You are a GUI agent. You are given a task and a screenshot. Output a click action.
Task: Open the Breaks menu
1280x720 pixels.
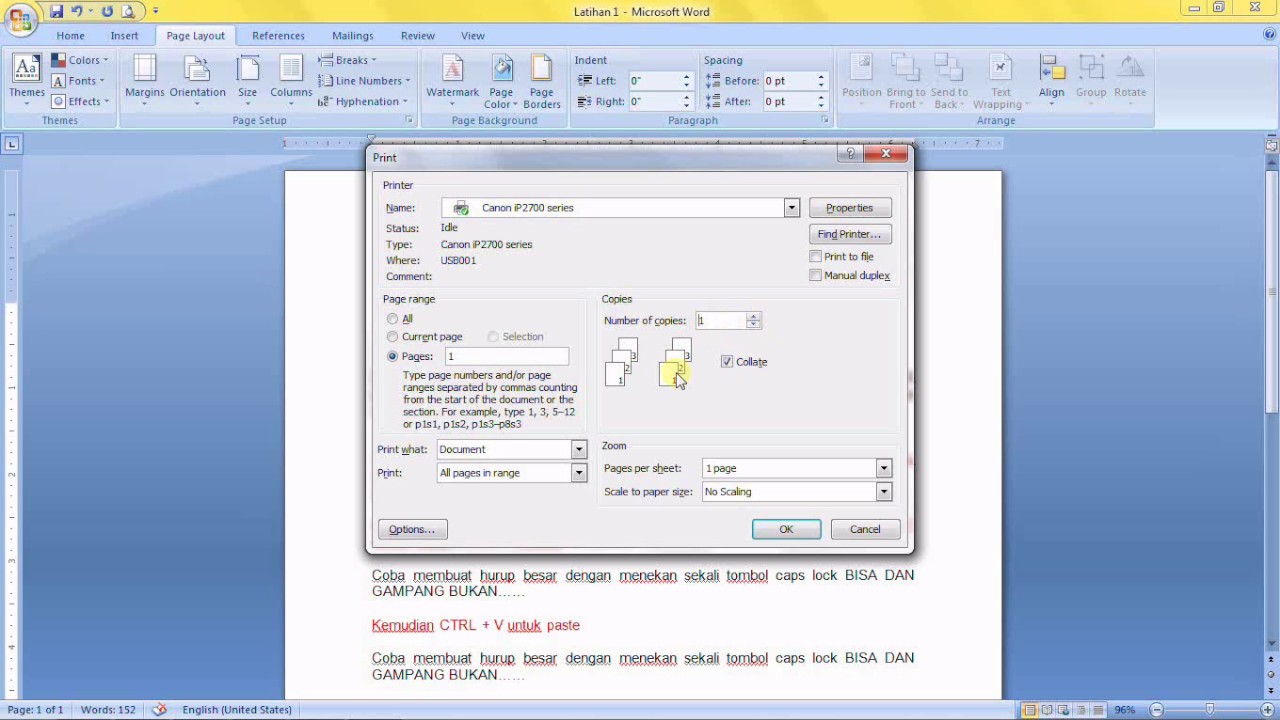(x=347, y=60)
